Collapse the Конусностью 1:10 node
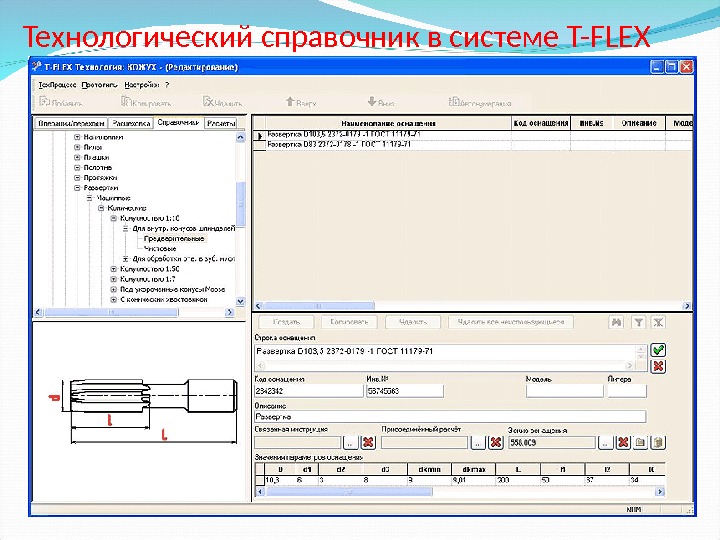Screen dimensions: 720x540 tap(113, 218)
